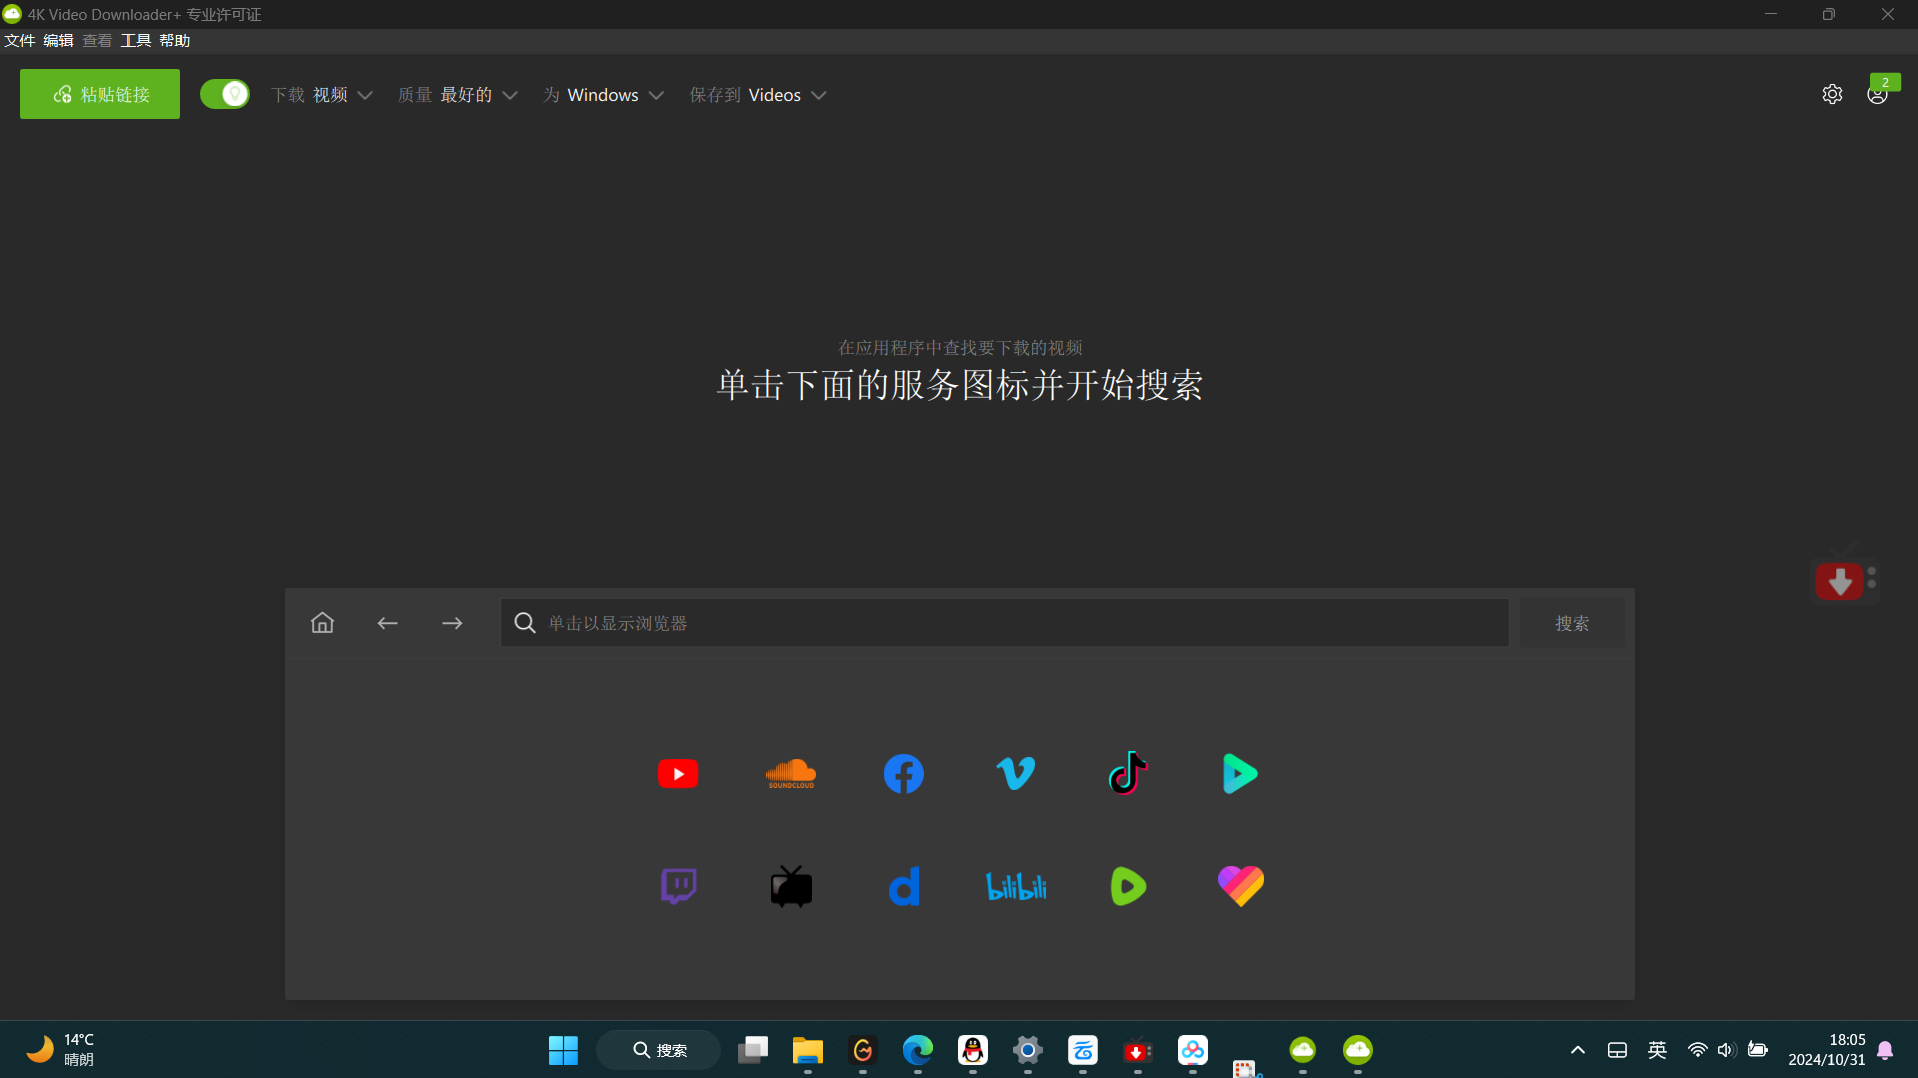
Task: Open the 帮助 menu
Action: 175,40
